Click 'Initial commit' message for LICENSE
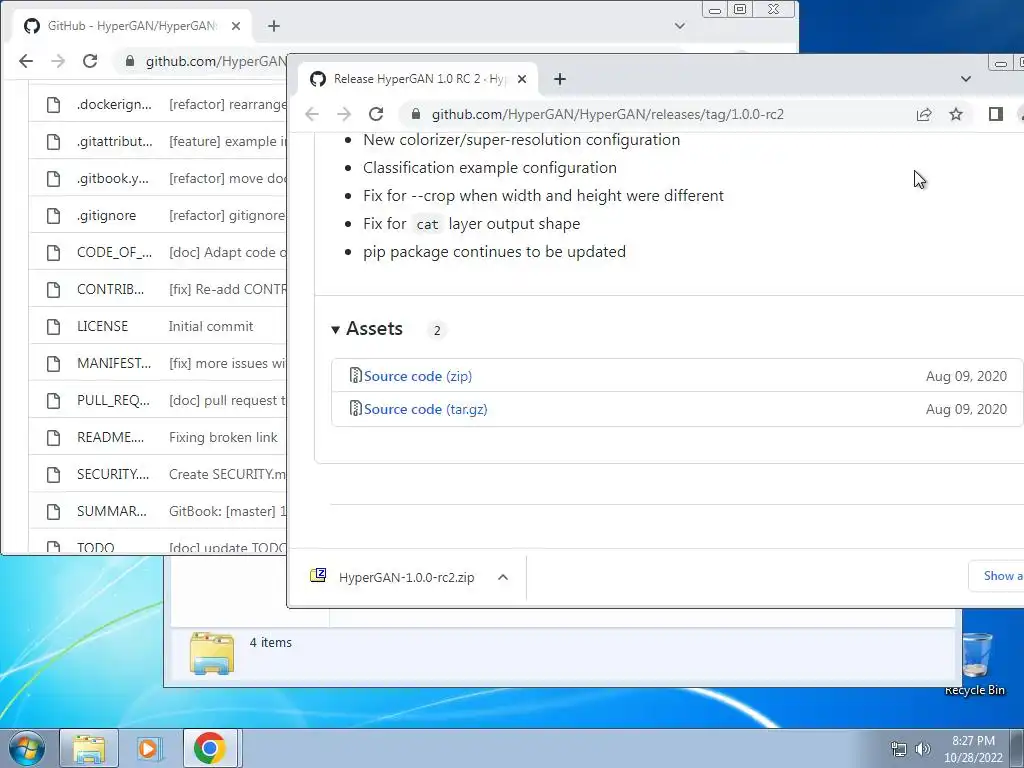Viewport: 1024px width, 768px height. (x=211, y=327)
